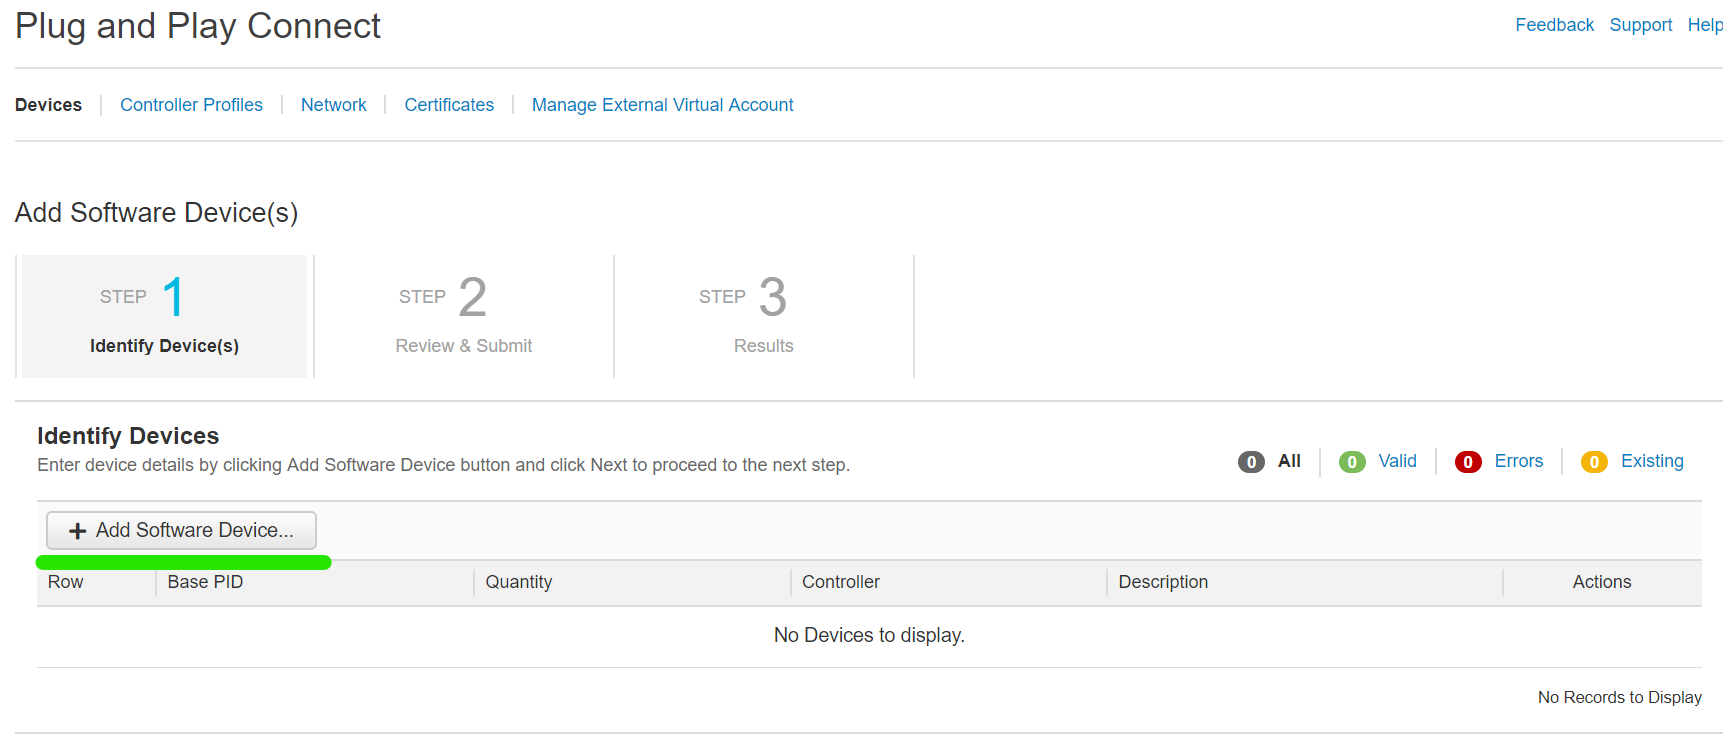Click the Help link
Image resolution: width=1723 pixels, height=736 pixels.
pos(1705,25)
